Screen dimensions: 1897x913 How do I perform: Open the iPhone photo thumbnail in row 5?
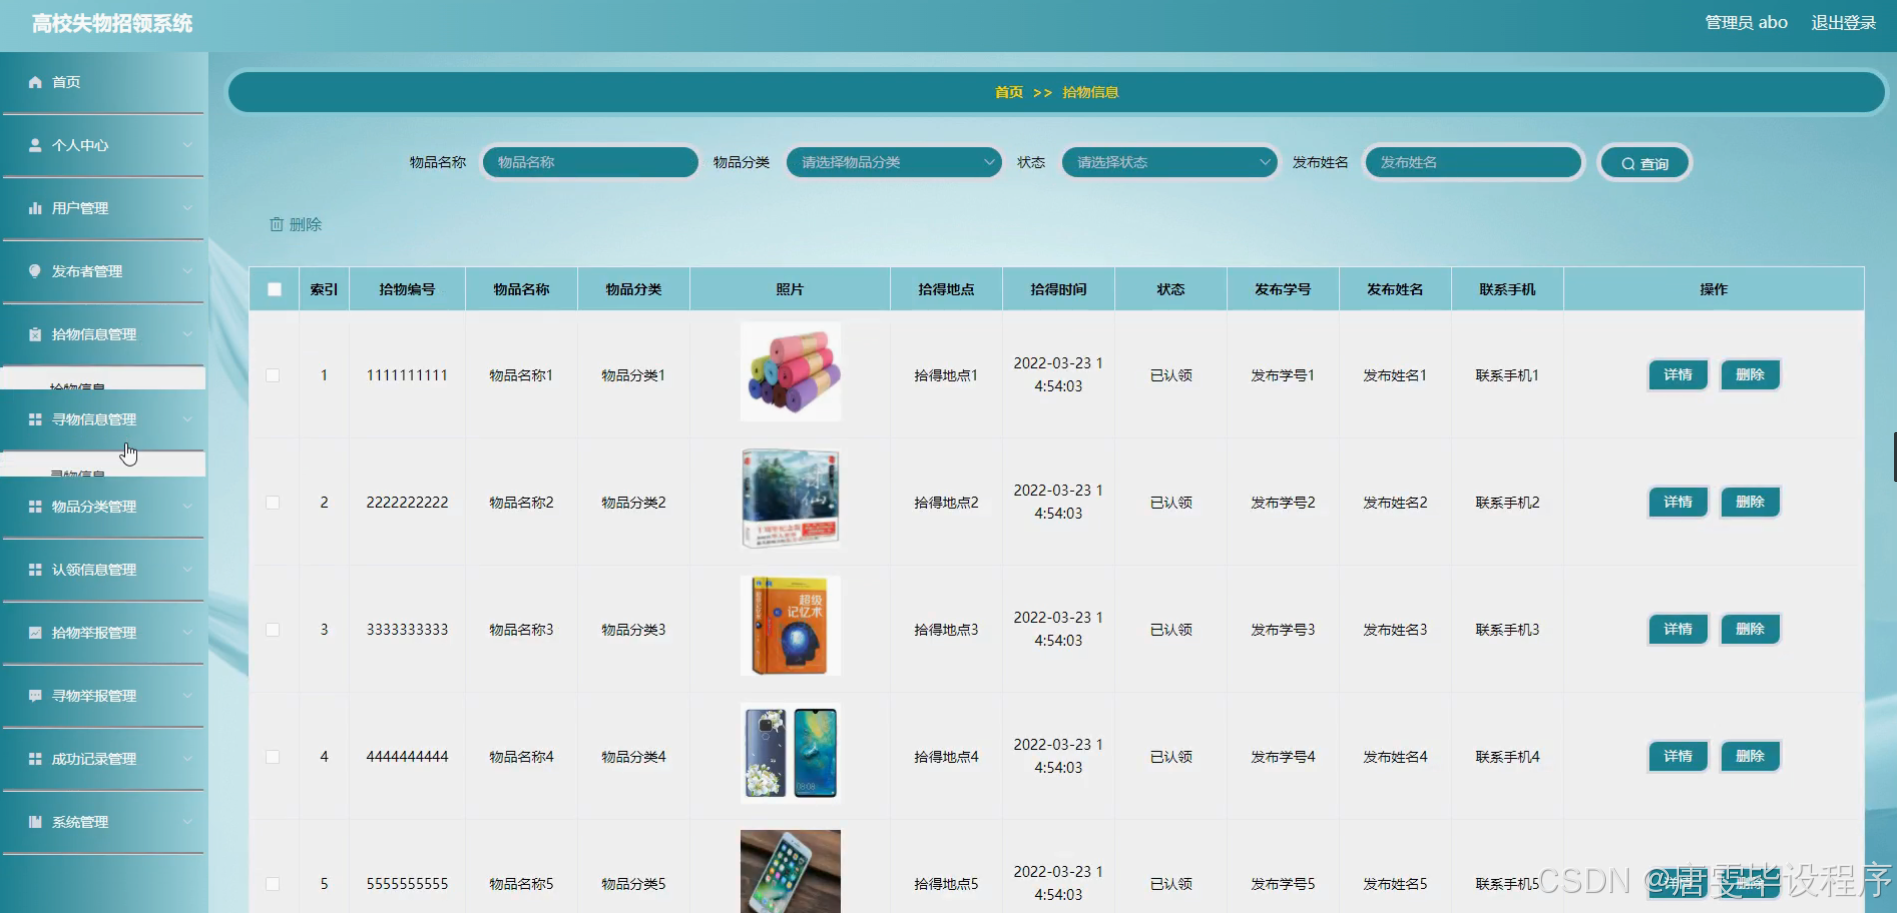click(x=790, y=871)
